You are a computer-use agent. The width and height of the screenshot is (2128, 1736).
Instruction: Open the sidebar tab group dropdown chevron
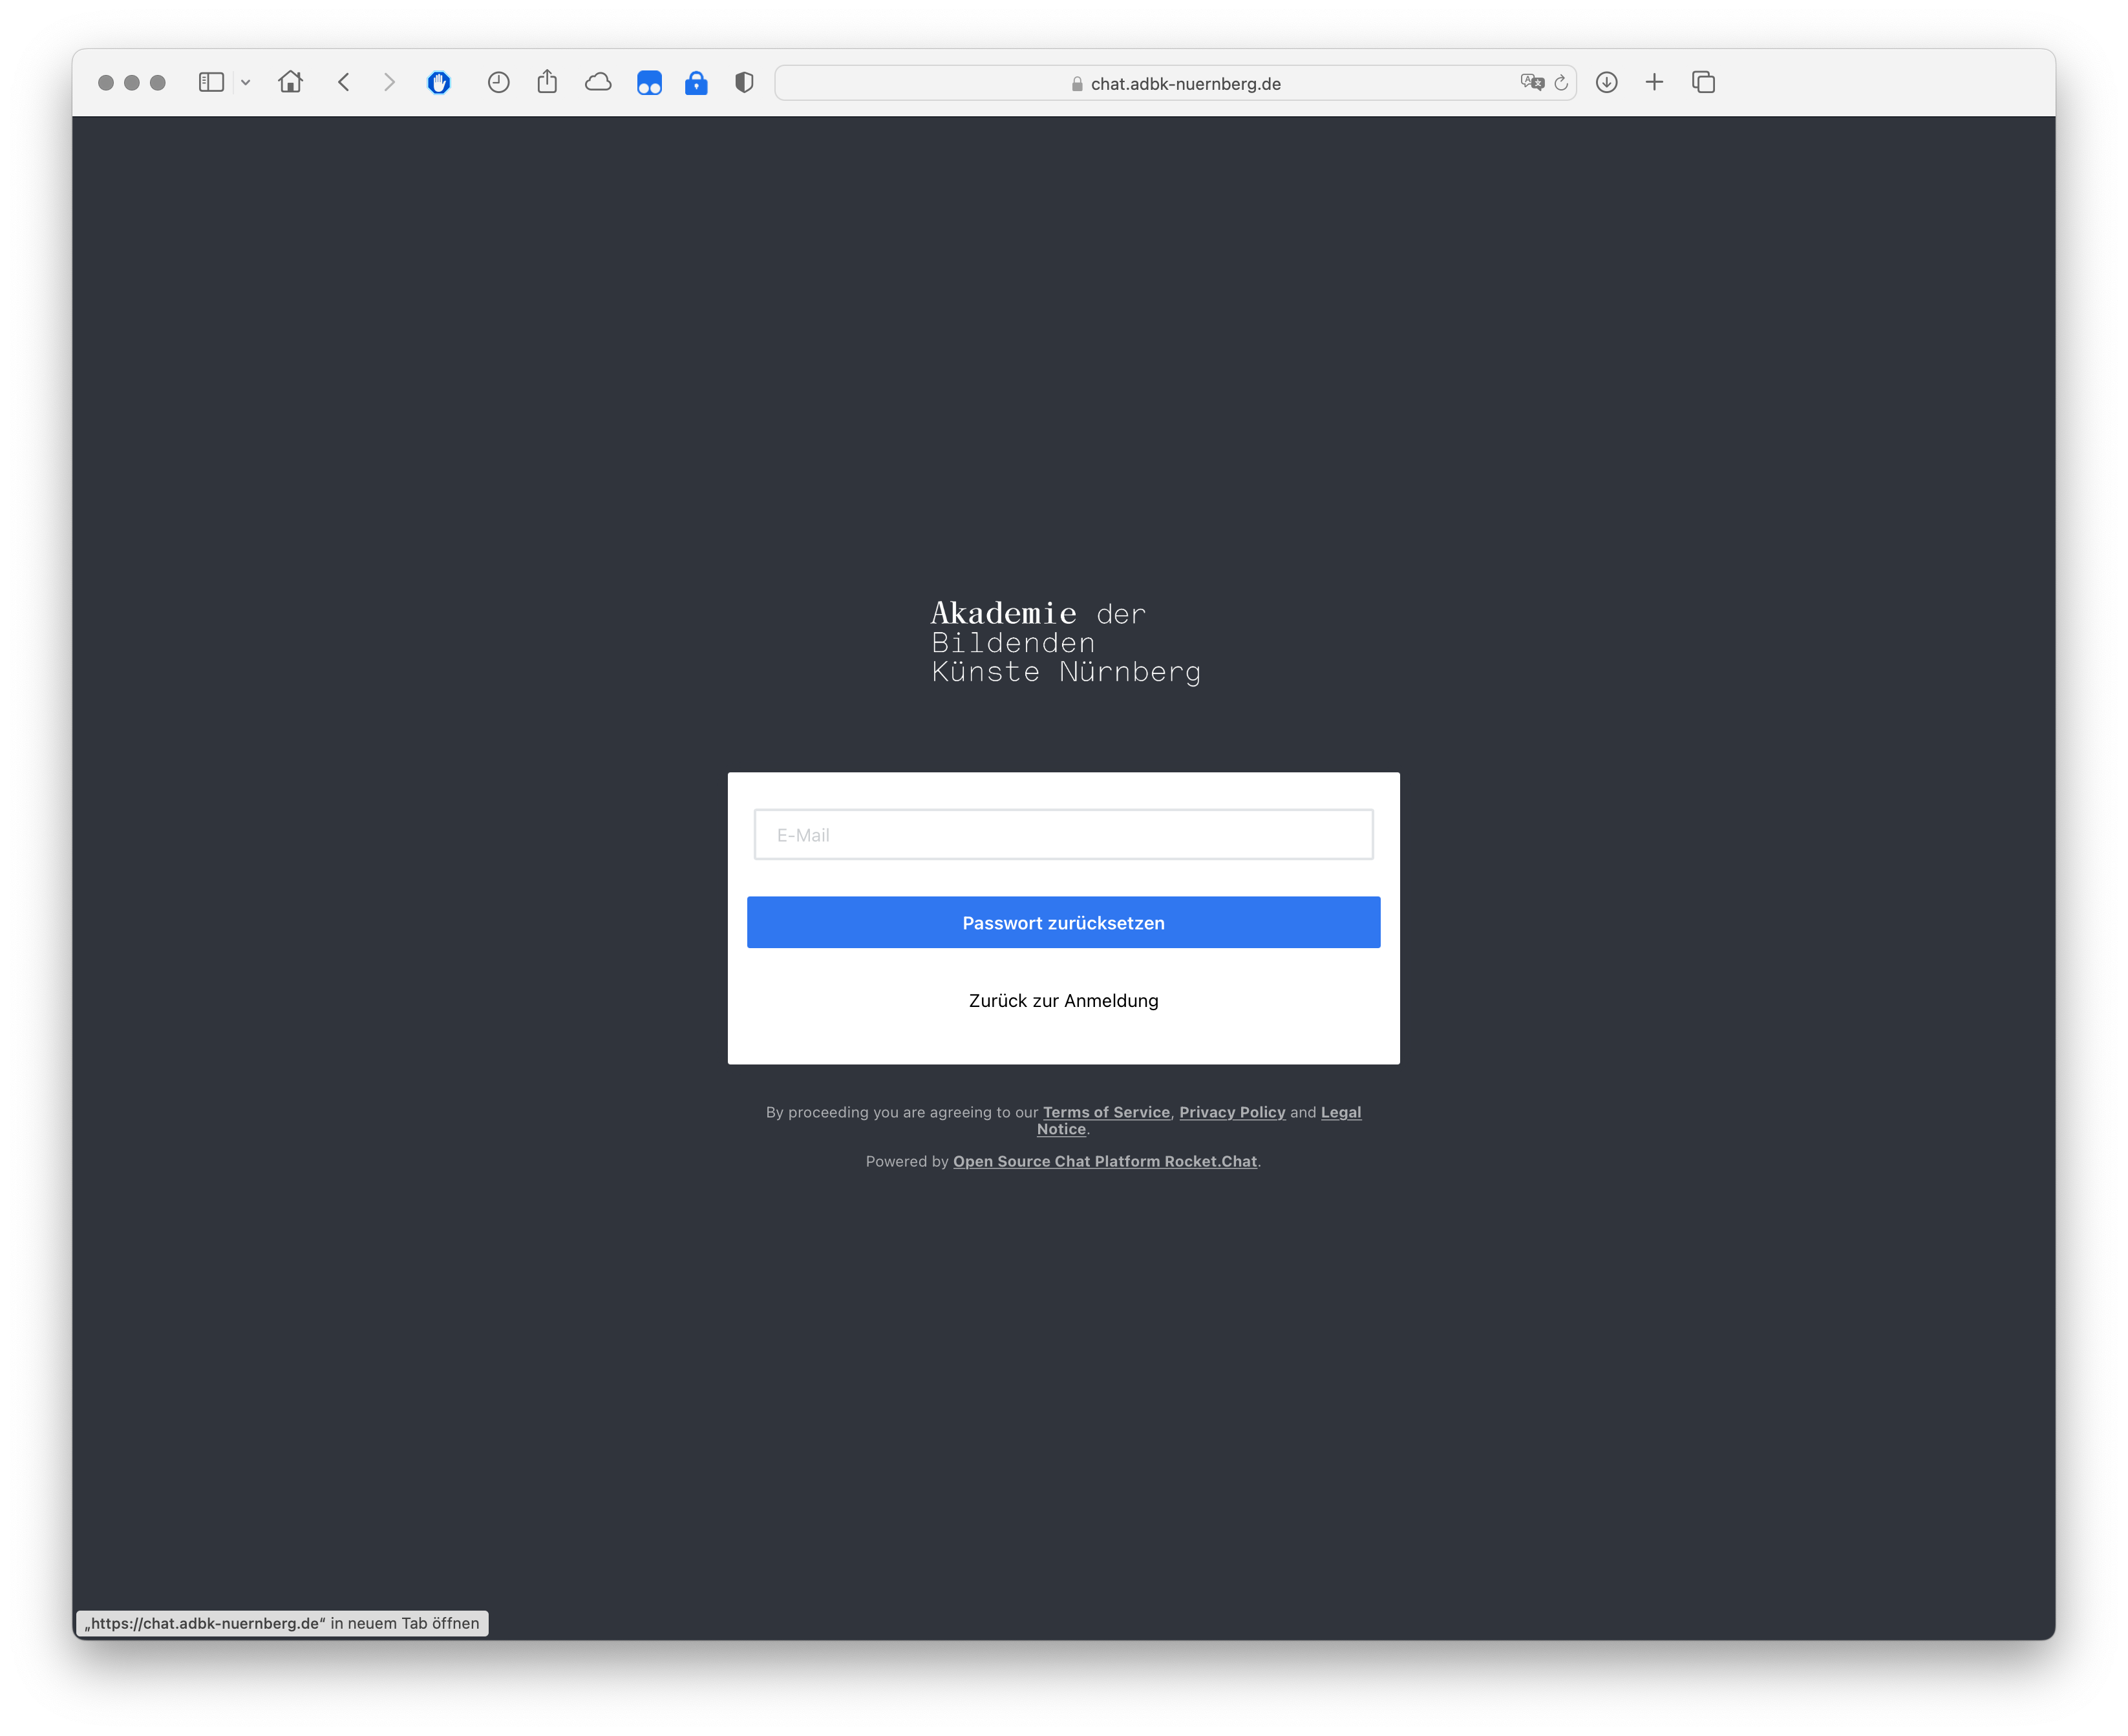245,83
